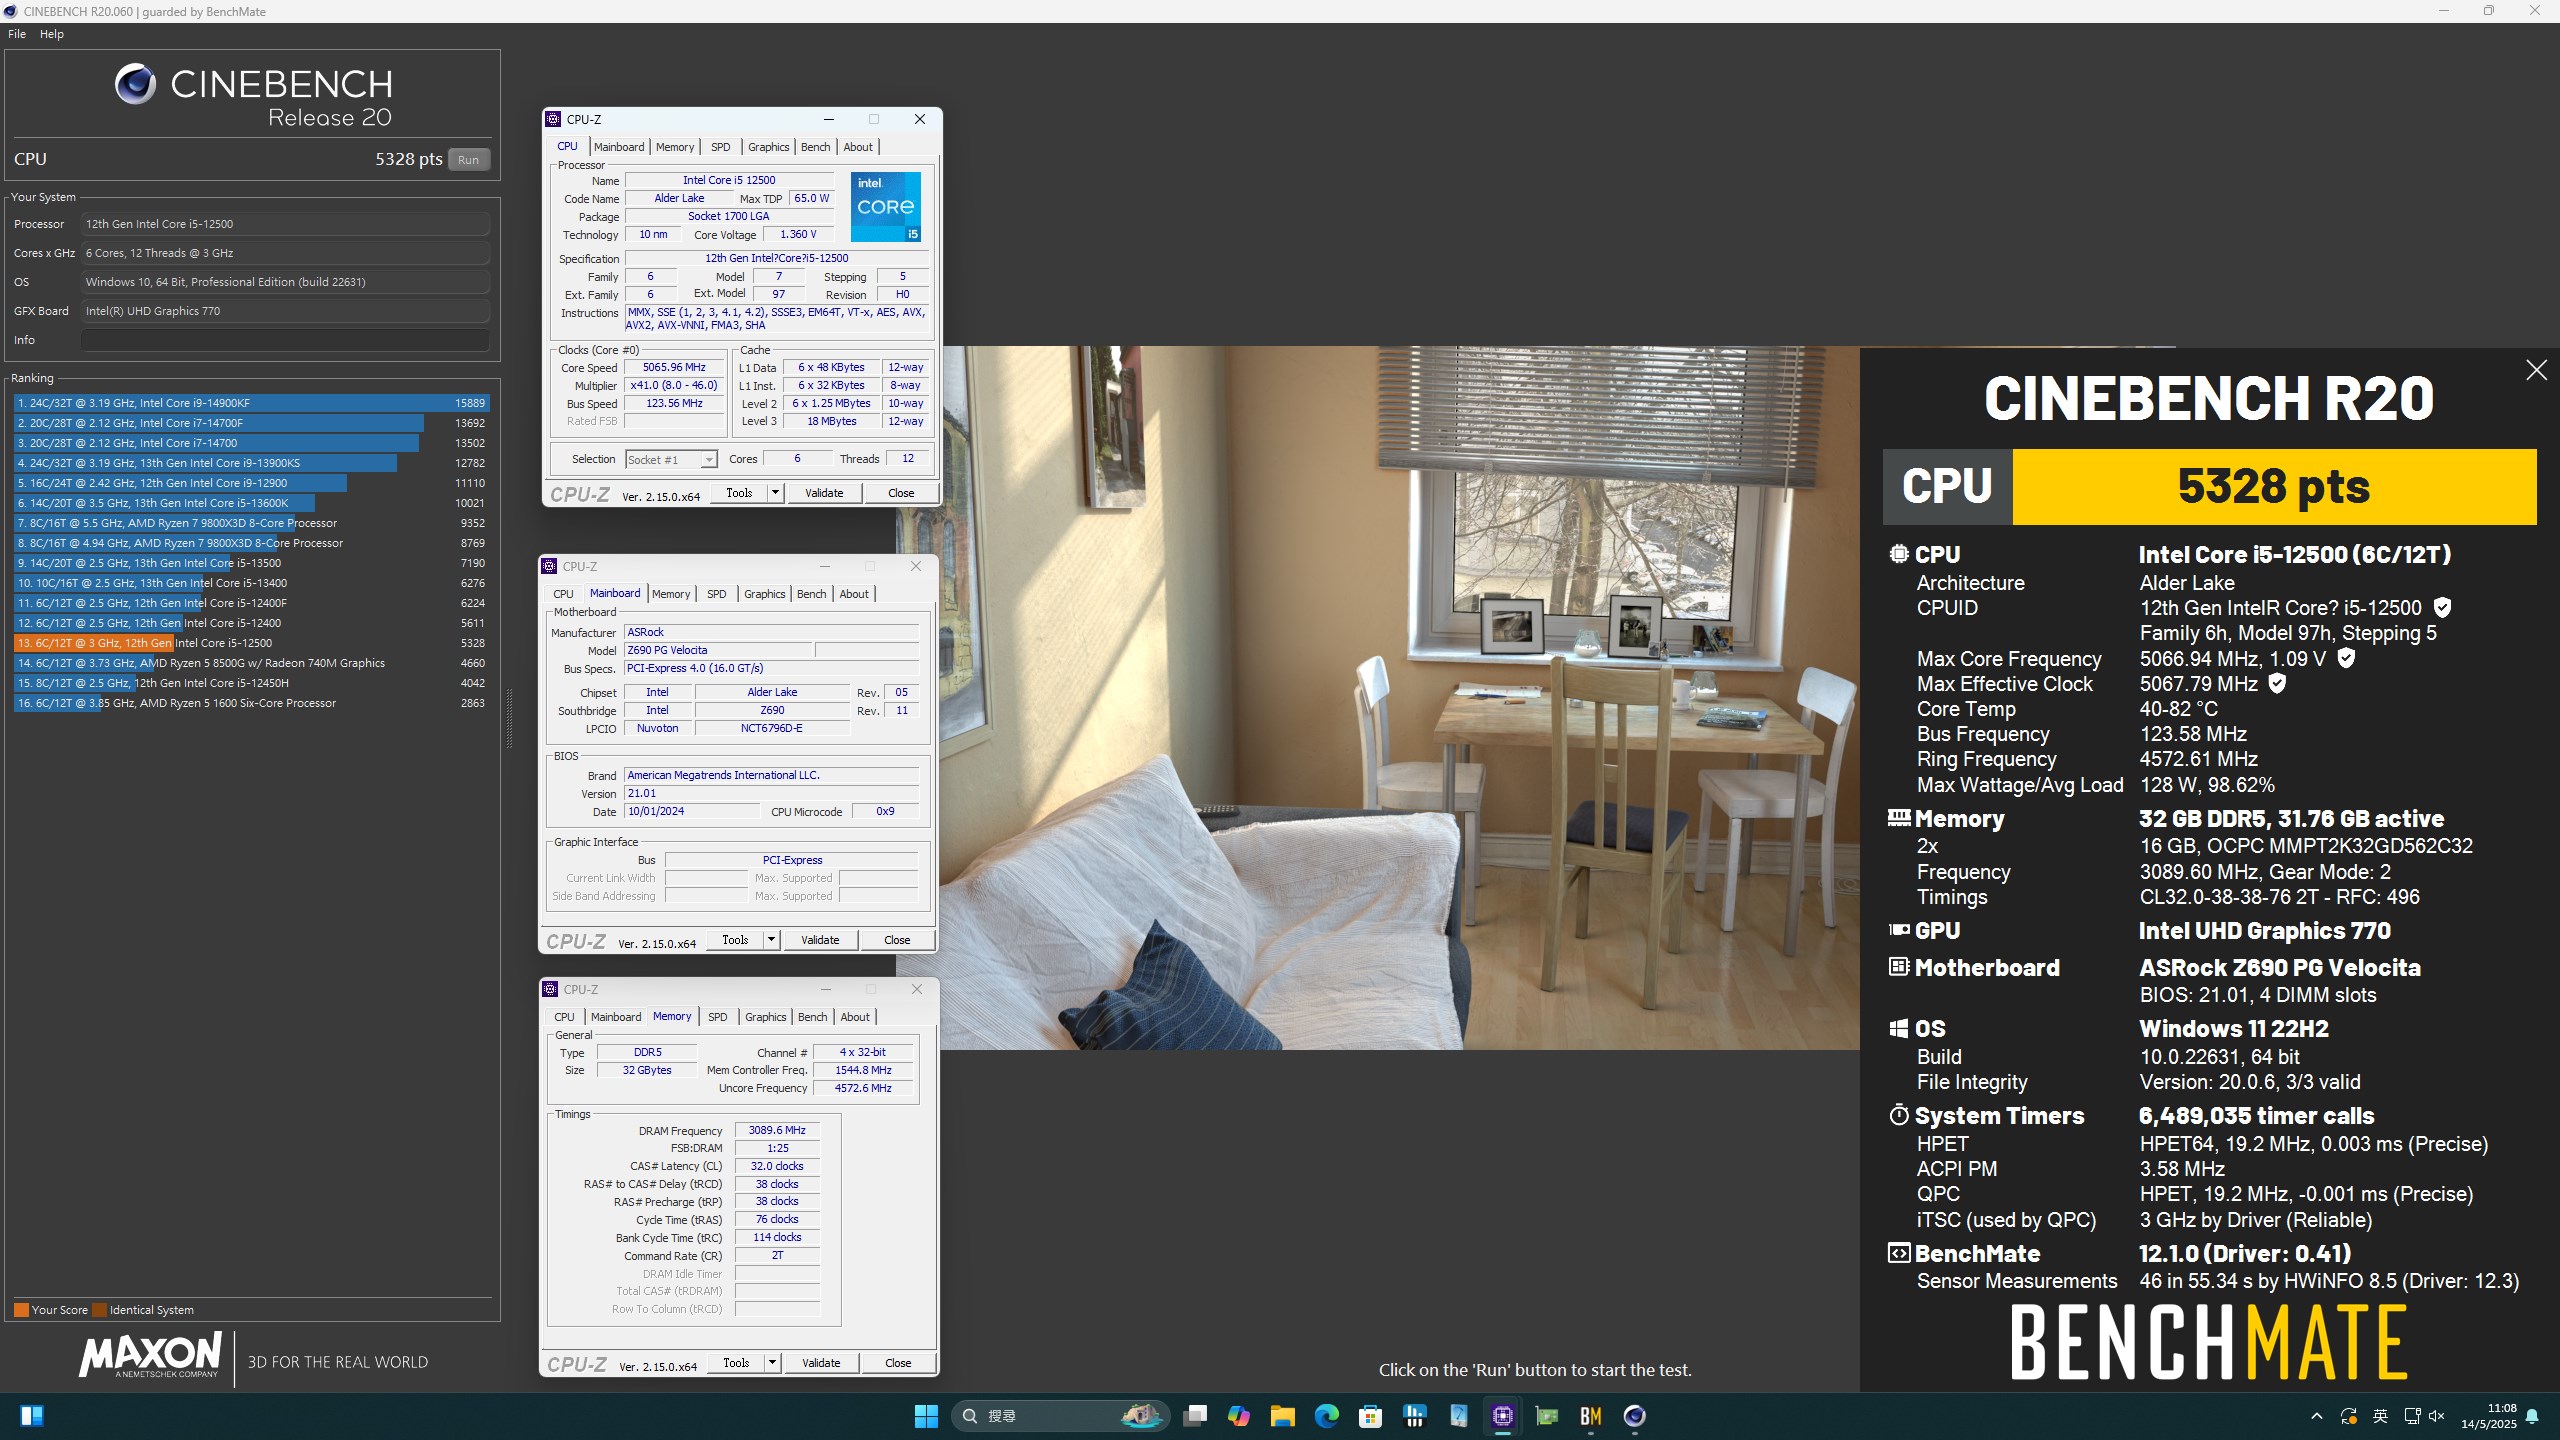The height and width of the screenshot is (1440, 2560).
Task: Click the Cinebench logo sphere in header
Action: (135, 84)
